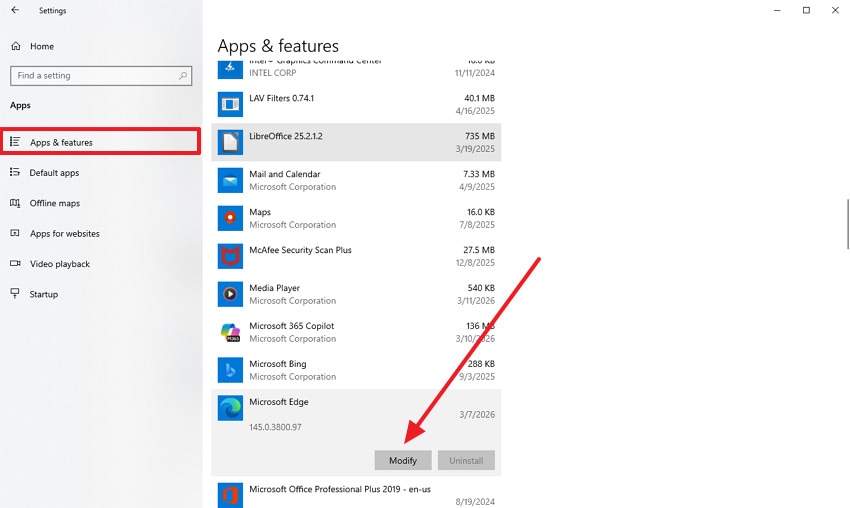
Task: Click the 27.5 MB size value
Action: (479, 250)
